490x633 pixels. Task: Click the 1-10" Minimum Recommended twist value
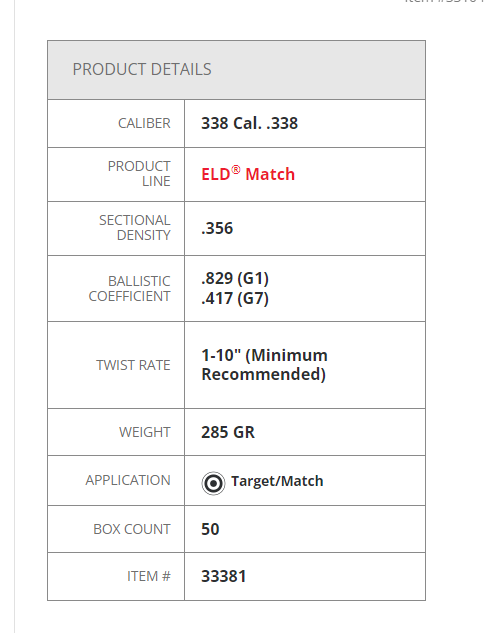(x=264, y=365)
